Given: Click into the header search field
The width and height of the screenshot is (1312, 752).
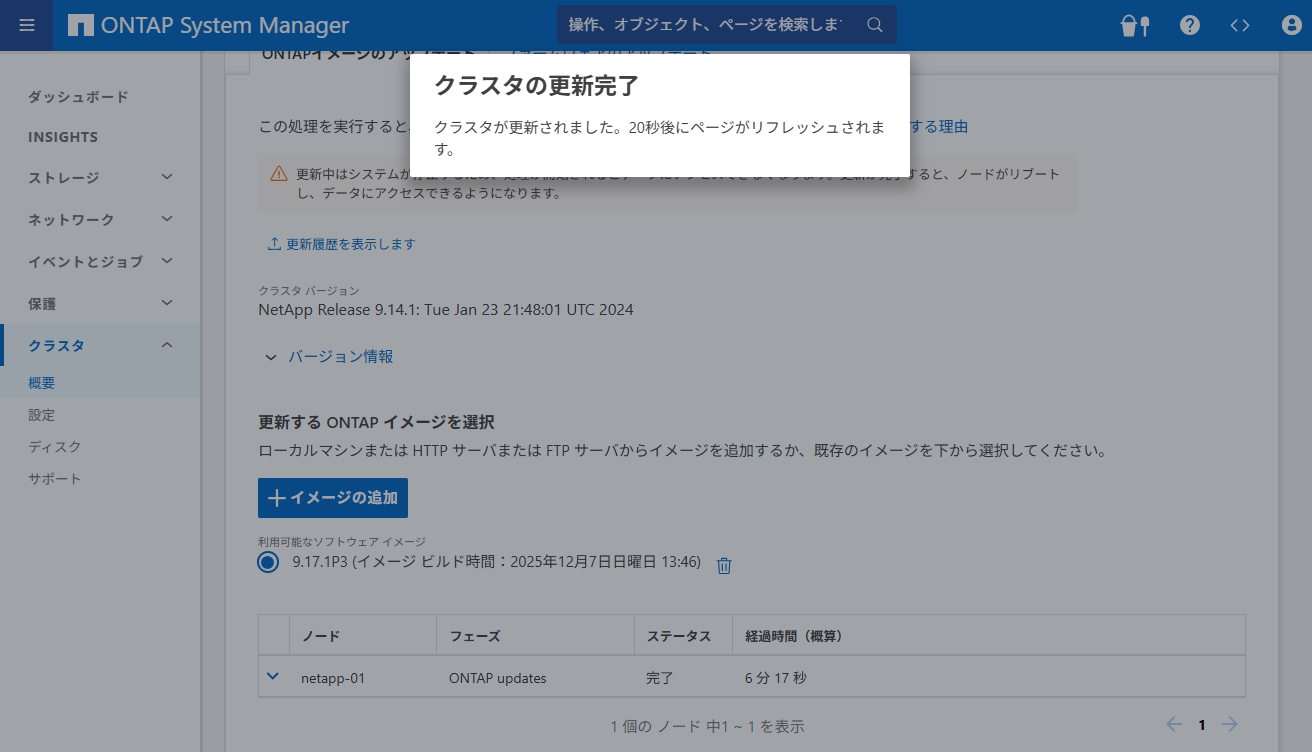Looking at the screenshot, I should 705,25.
